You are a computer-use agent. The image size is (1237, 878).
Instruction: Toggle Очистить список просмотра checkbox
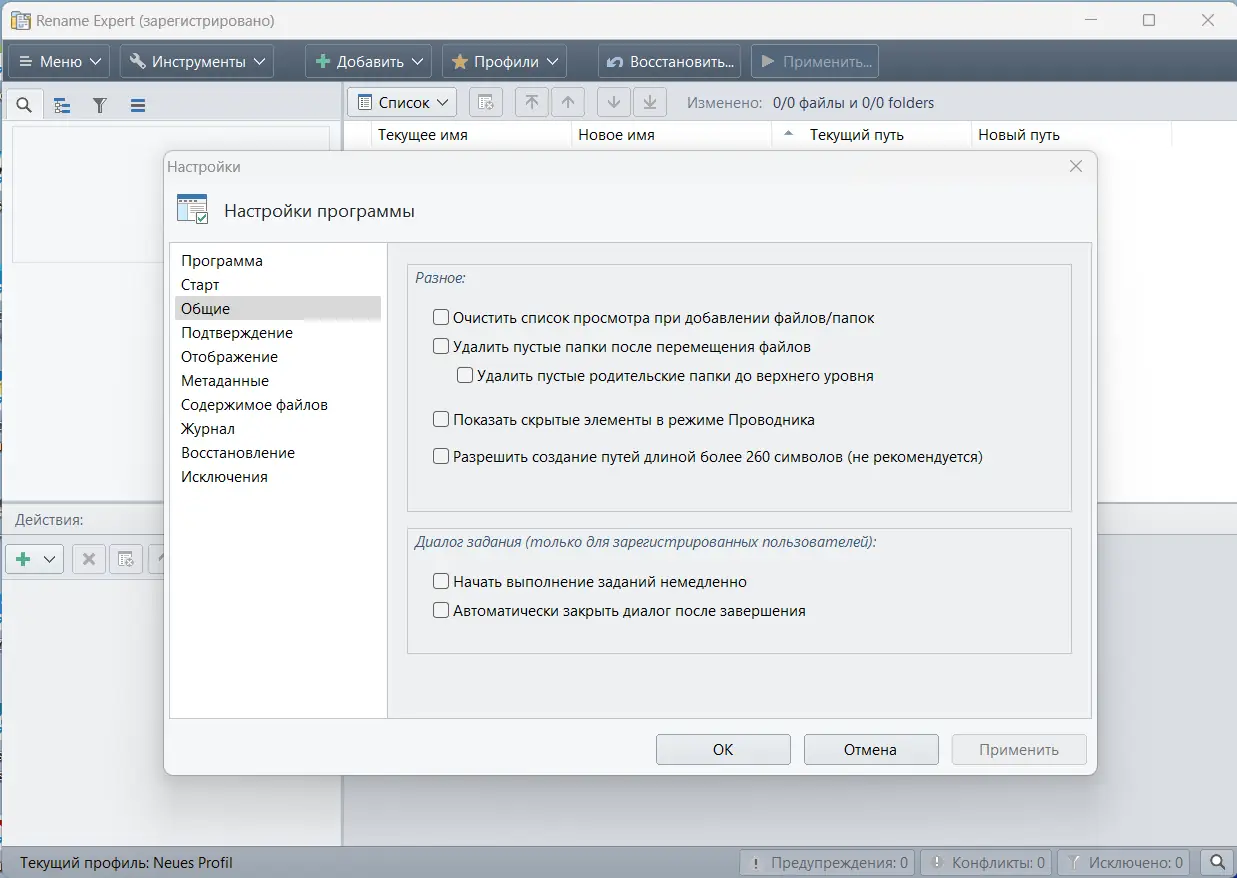(x=441, y=318)
